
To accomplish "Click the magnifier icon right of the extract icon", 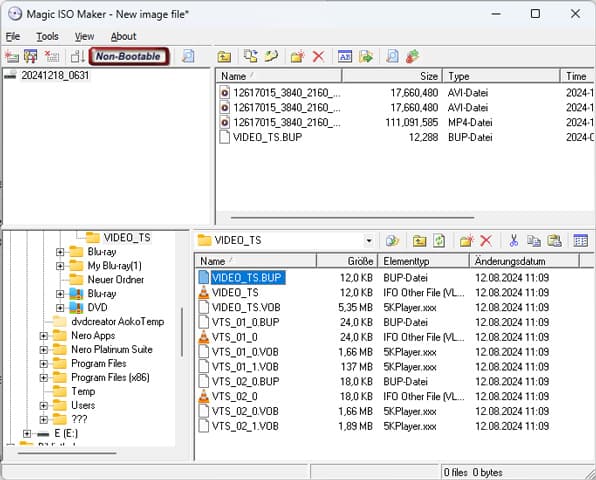I will pos(392,57).
